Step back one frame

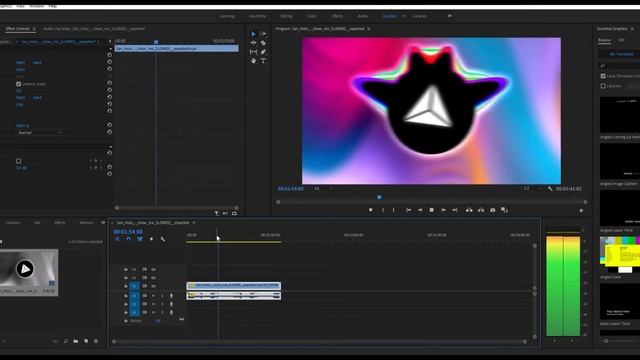click(x=420, y=210)
